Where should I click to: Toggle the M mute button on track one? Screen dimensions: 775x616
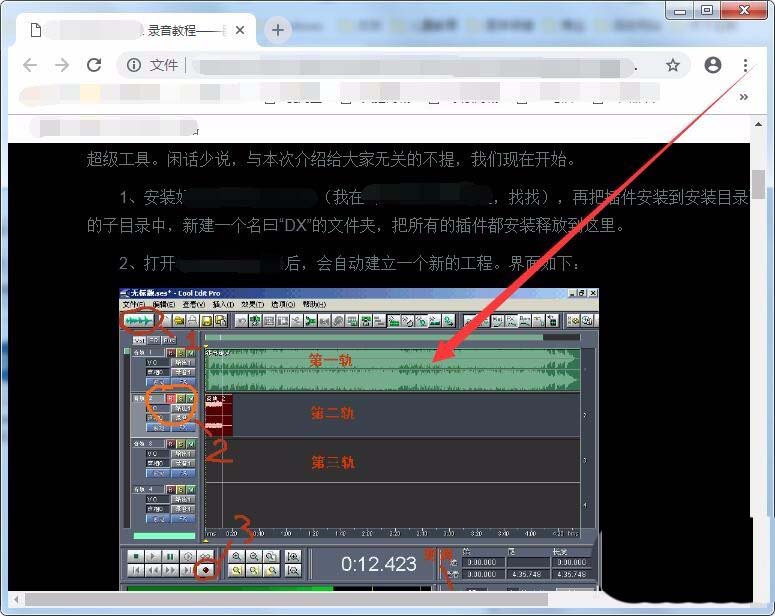[x=191, y=352]
